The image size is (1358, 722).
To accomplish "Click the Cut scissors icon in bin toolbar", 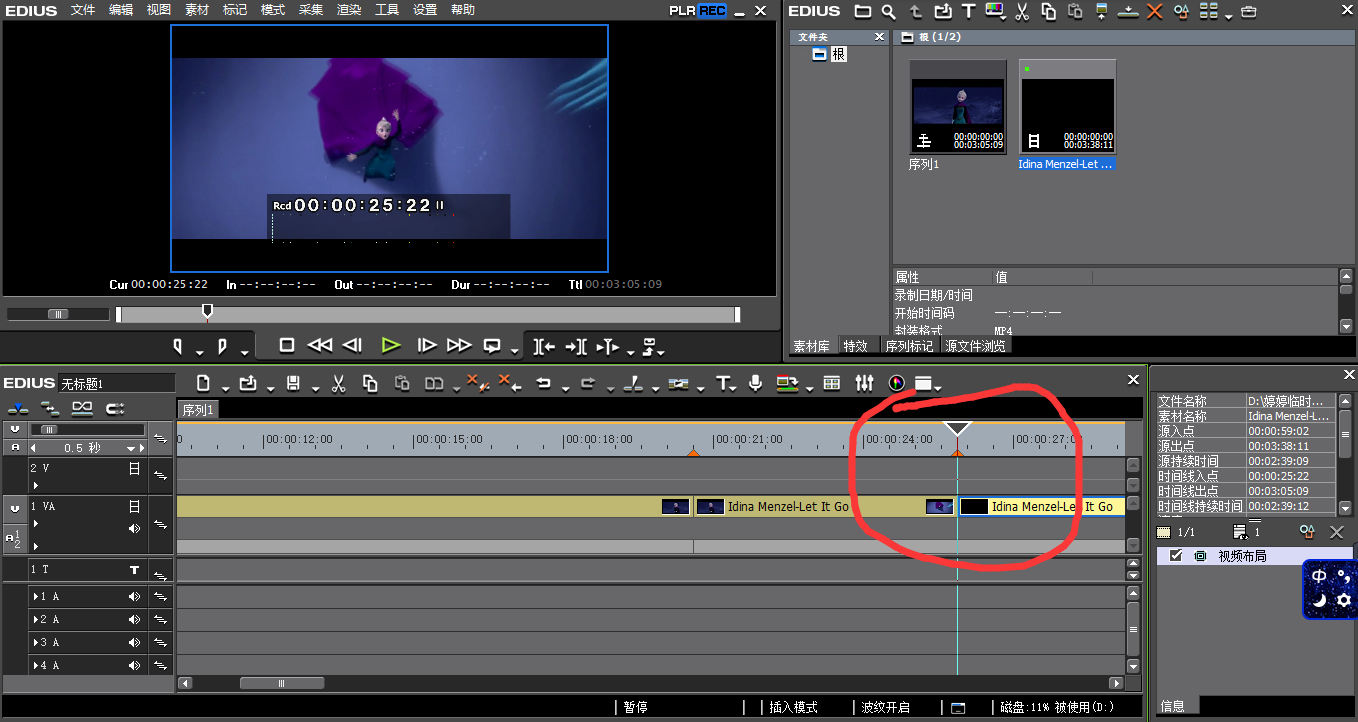I will pyautogui.click(x=1022, y=12).
